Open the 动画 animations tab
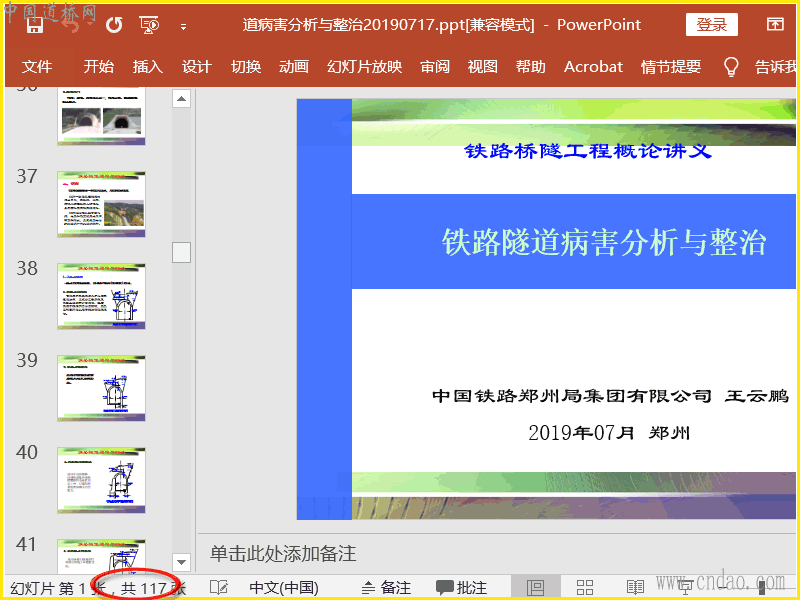This screenshot has height=600, width=800. 294,66
